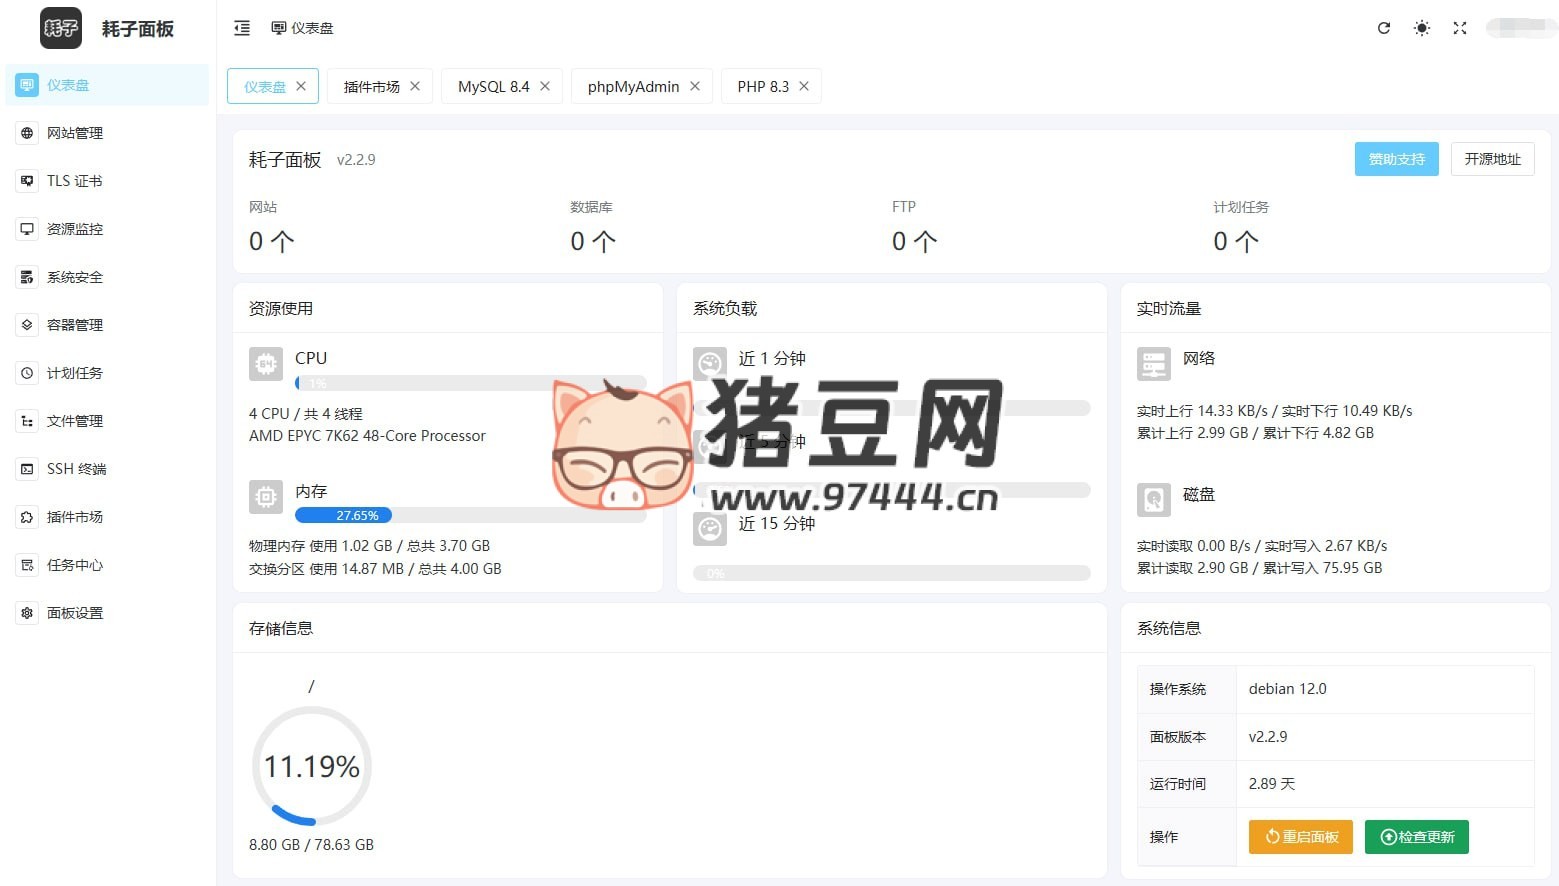Open 网站管理 in the sidebar
Screen dimensions: 1559x886
107,133
